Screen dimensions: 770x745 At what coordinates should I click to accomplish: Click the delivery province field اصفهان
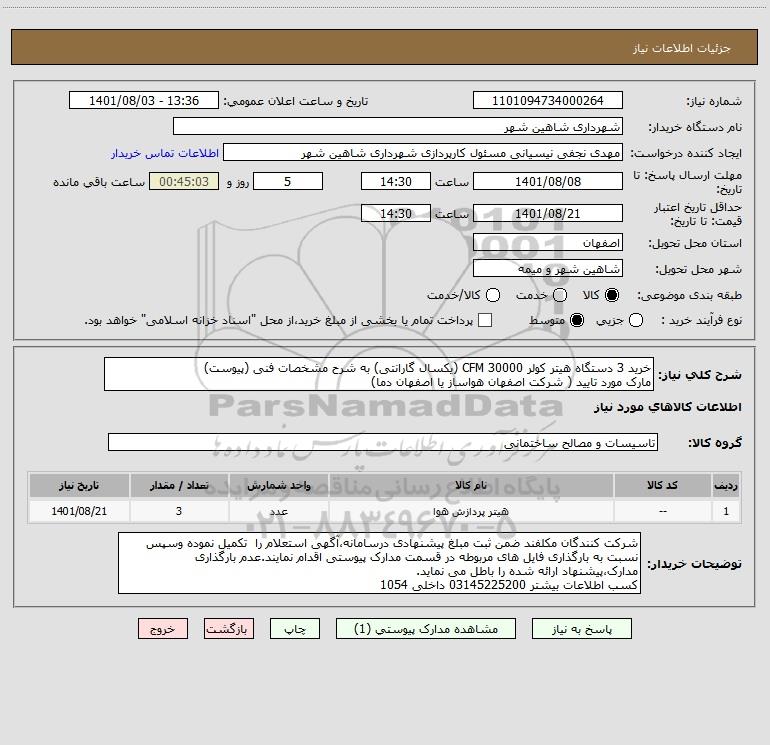pyautogui.click(x=548, y=243)
